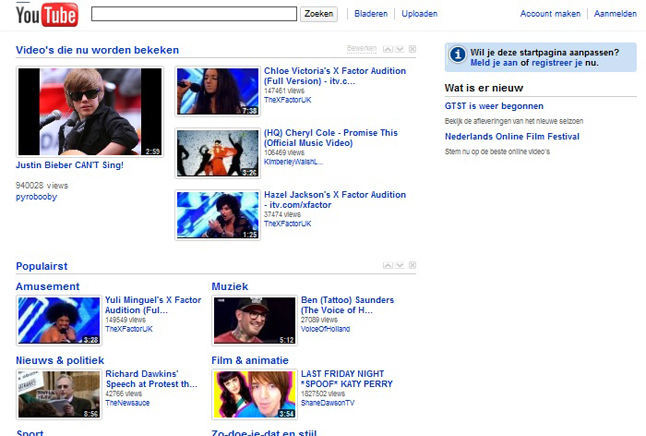The width and height of the screenshot is (646, 436).
Task: Open 'GTST is weer begonnen' news item
Action: tap(494, 106)
